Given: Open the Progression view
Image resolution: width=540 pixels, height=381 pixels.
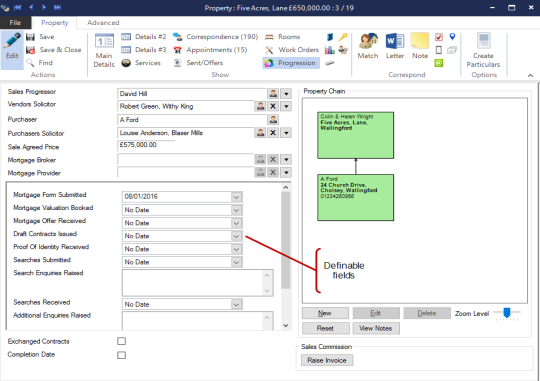Looking at the screenshot, I should click(291, 63).
